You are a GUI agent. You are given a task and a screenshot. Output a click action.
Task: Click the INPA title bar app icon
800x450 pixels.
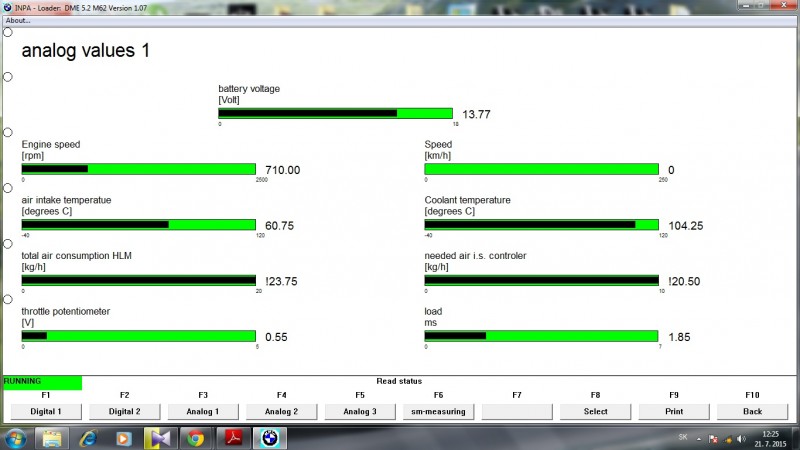(7, 8)
